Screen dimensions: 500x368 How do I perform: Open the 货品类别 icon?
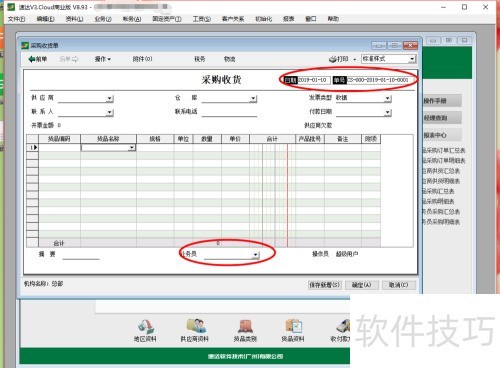tap(245, 326)
